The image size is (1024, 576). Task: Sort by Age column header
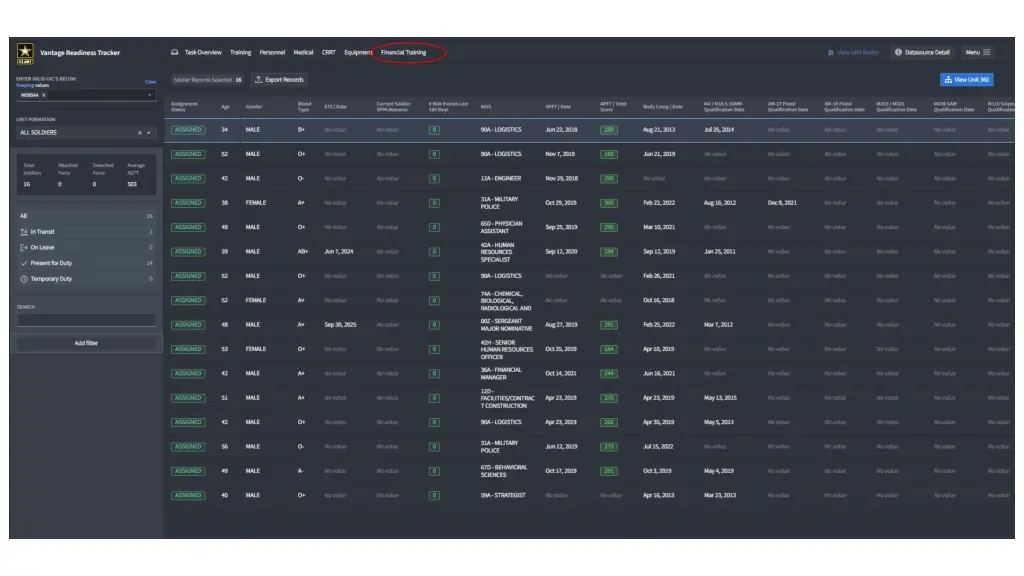(x=225, y=106)
